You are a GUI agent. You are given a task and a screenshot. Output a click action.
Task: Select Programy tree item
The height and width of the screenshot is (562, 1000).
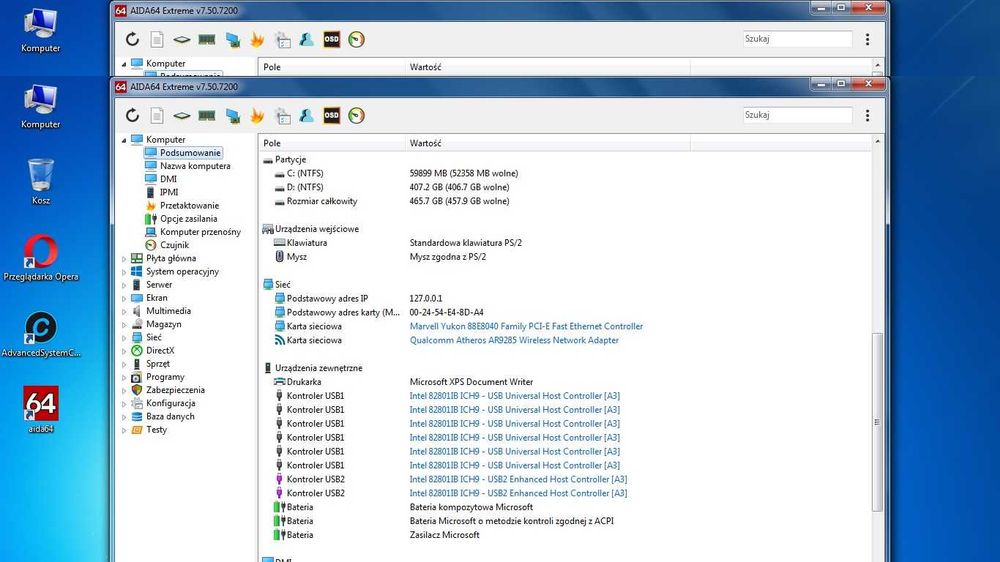tap(165, 377)
